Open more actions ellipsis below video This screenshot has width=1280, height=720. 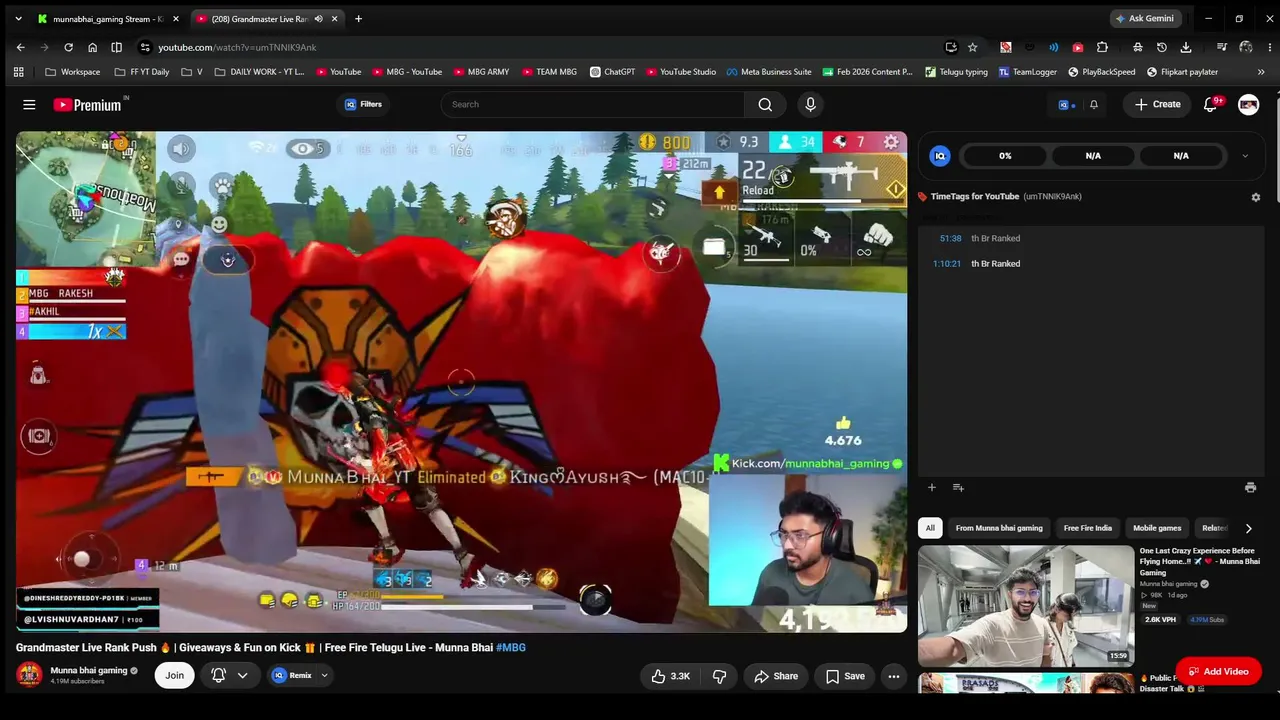coord(894,676)
